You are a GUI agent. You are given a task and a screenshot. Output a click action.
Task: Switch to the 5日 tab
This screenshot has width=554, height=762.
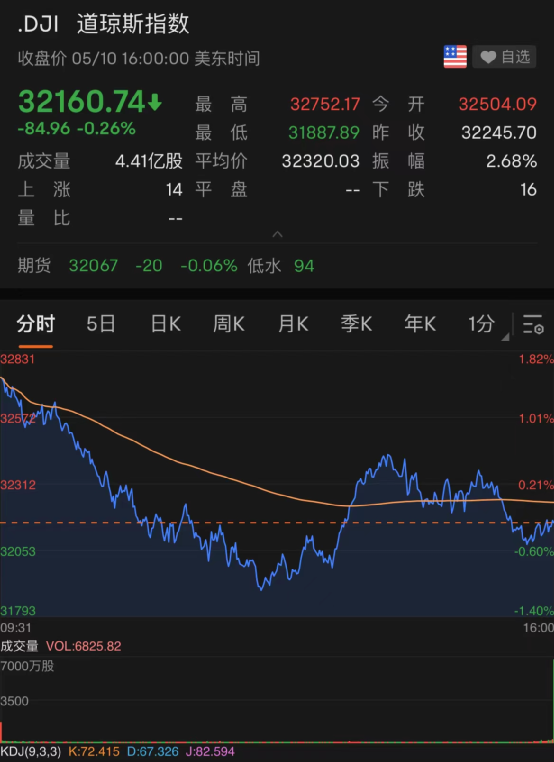[x=101, y=324]
